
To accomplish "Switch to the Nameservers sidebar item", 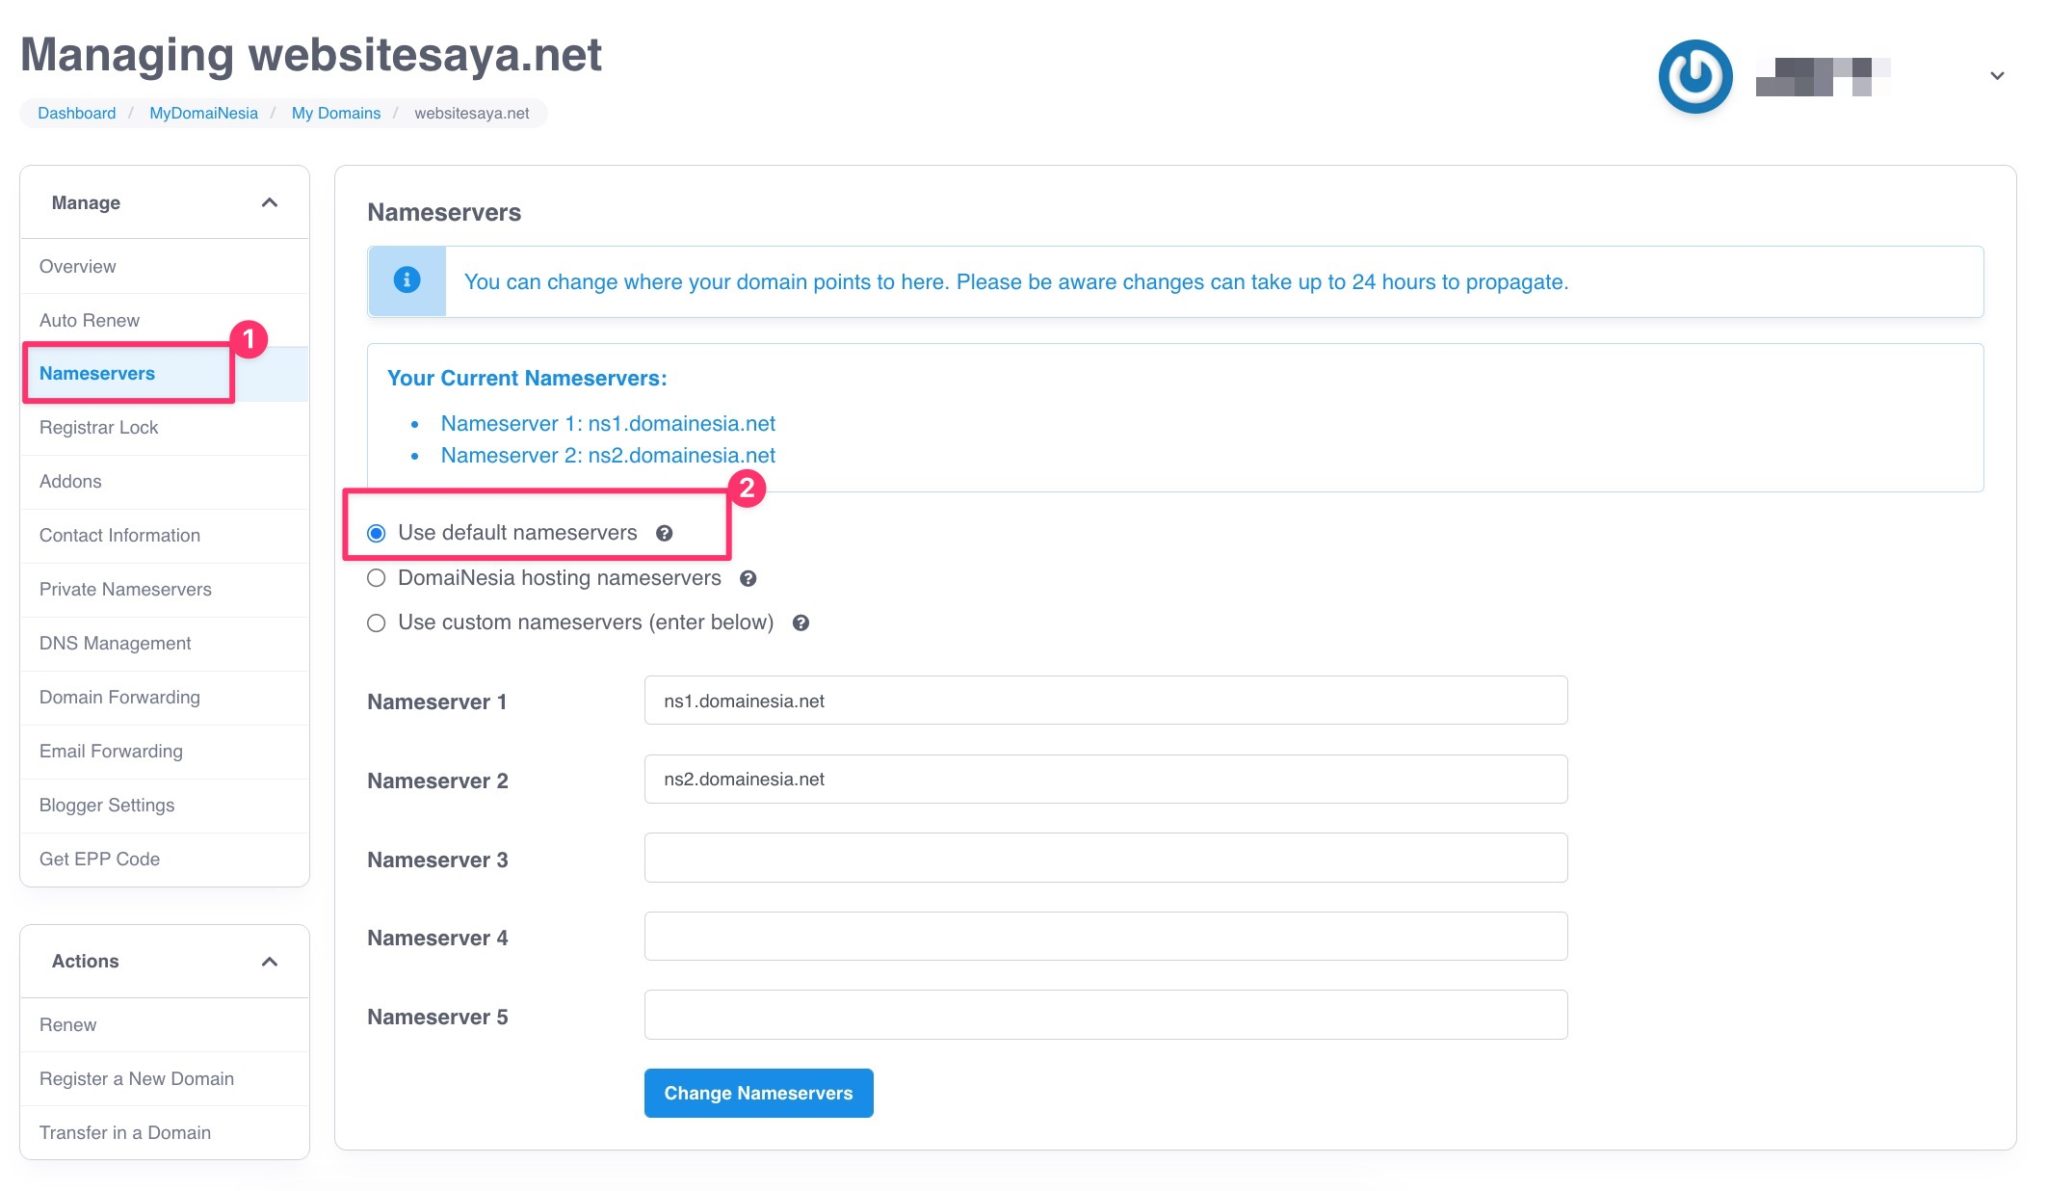I will coord(97,373).
